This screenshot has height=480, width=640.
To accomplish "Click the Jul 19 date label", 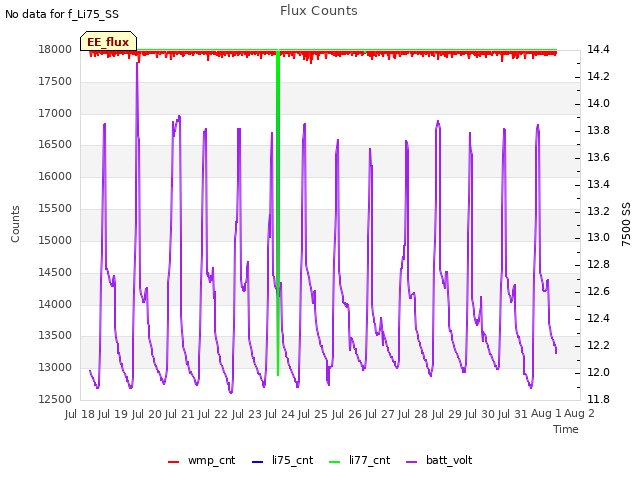I will click(x=113, y=414).
